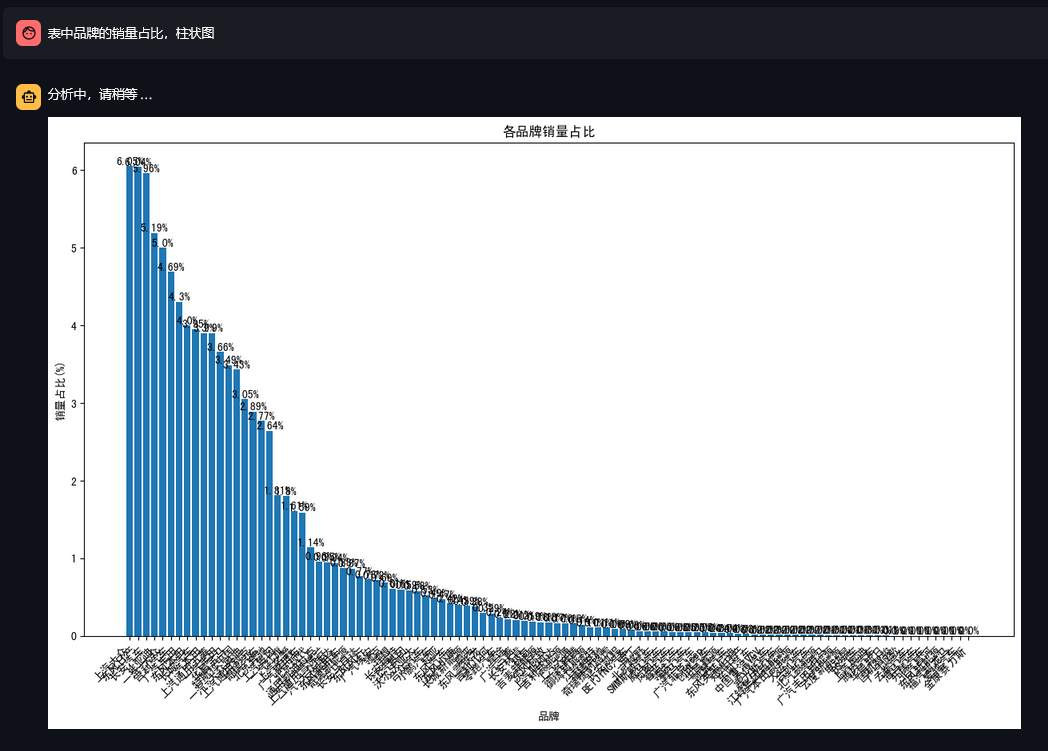Open the generated bar chart image
This screenshot has width=1048, height=751.
point(534,422)
